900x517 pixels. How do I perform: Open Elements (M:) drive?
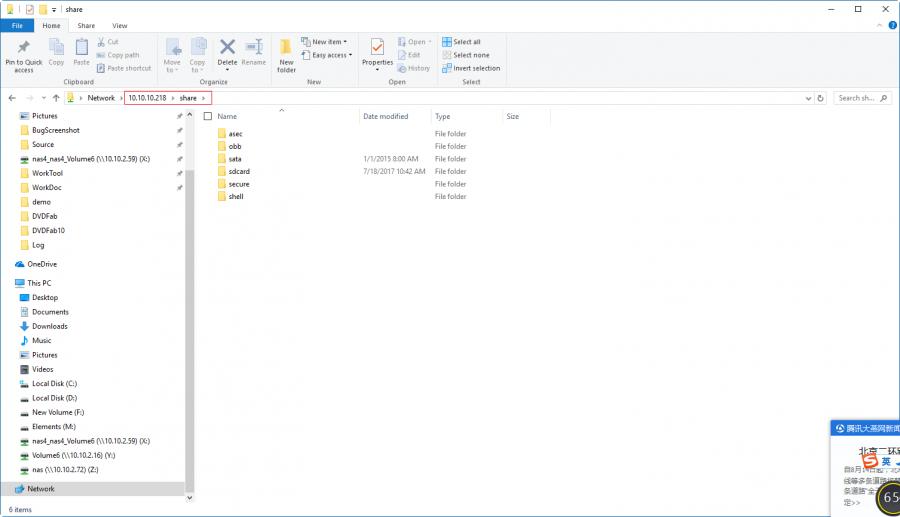[x=53, y=427]
